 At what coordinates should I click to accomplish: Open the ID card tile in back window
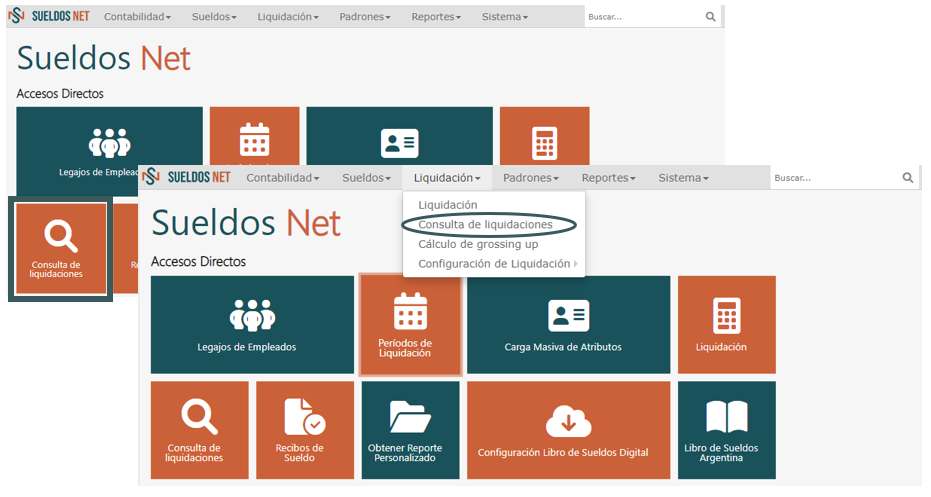click(400, 136)
